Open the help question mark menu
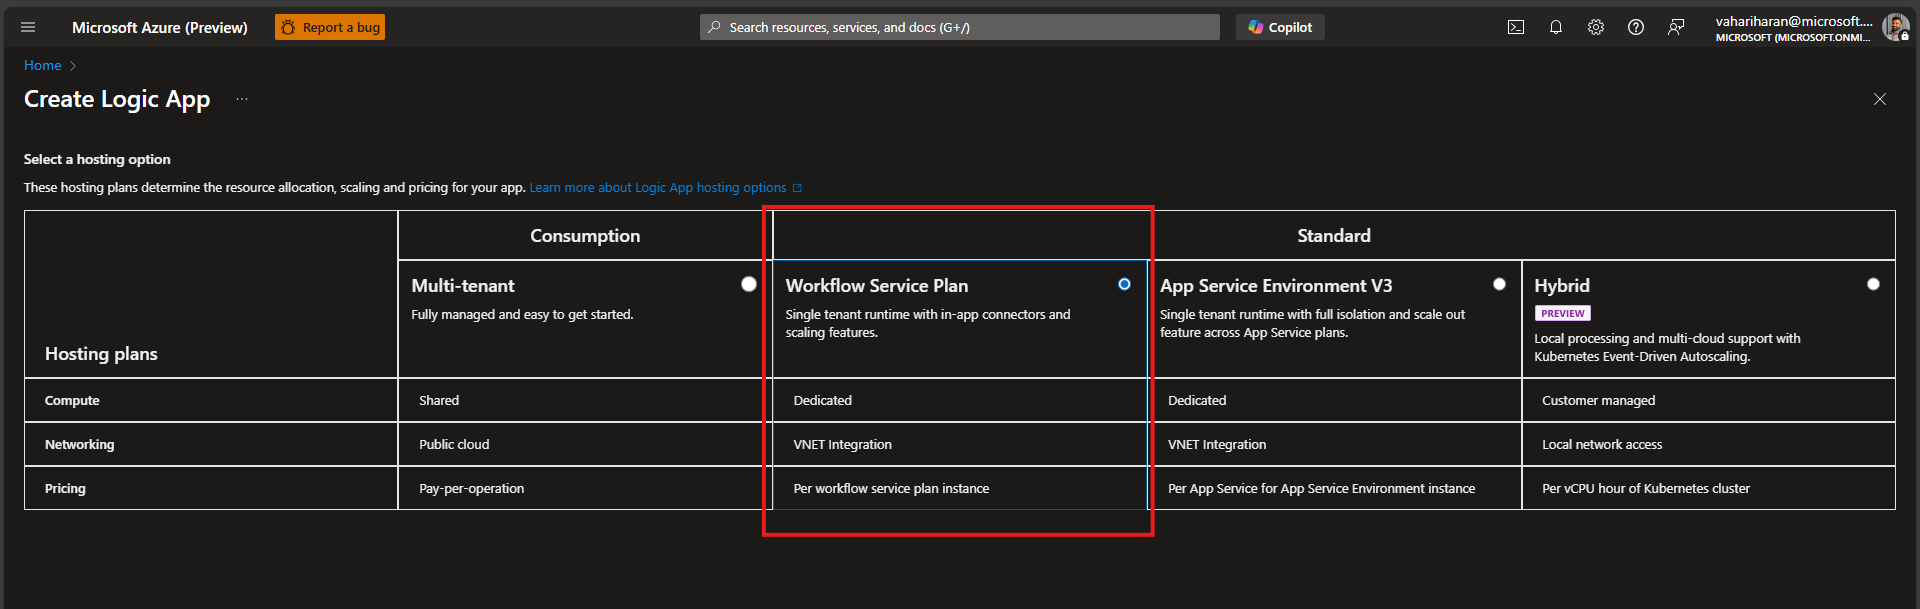 (x=1636, y=28)
